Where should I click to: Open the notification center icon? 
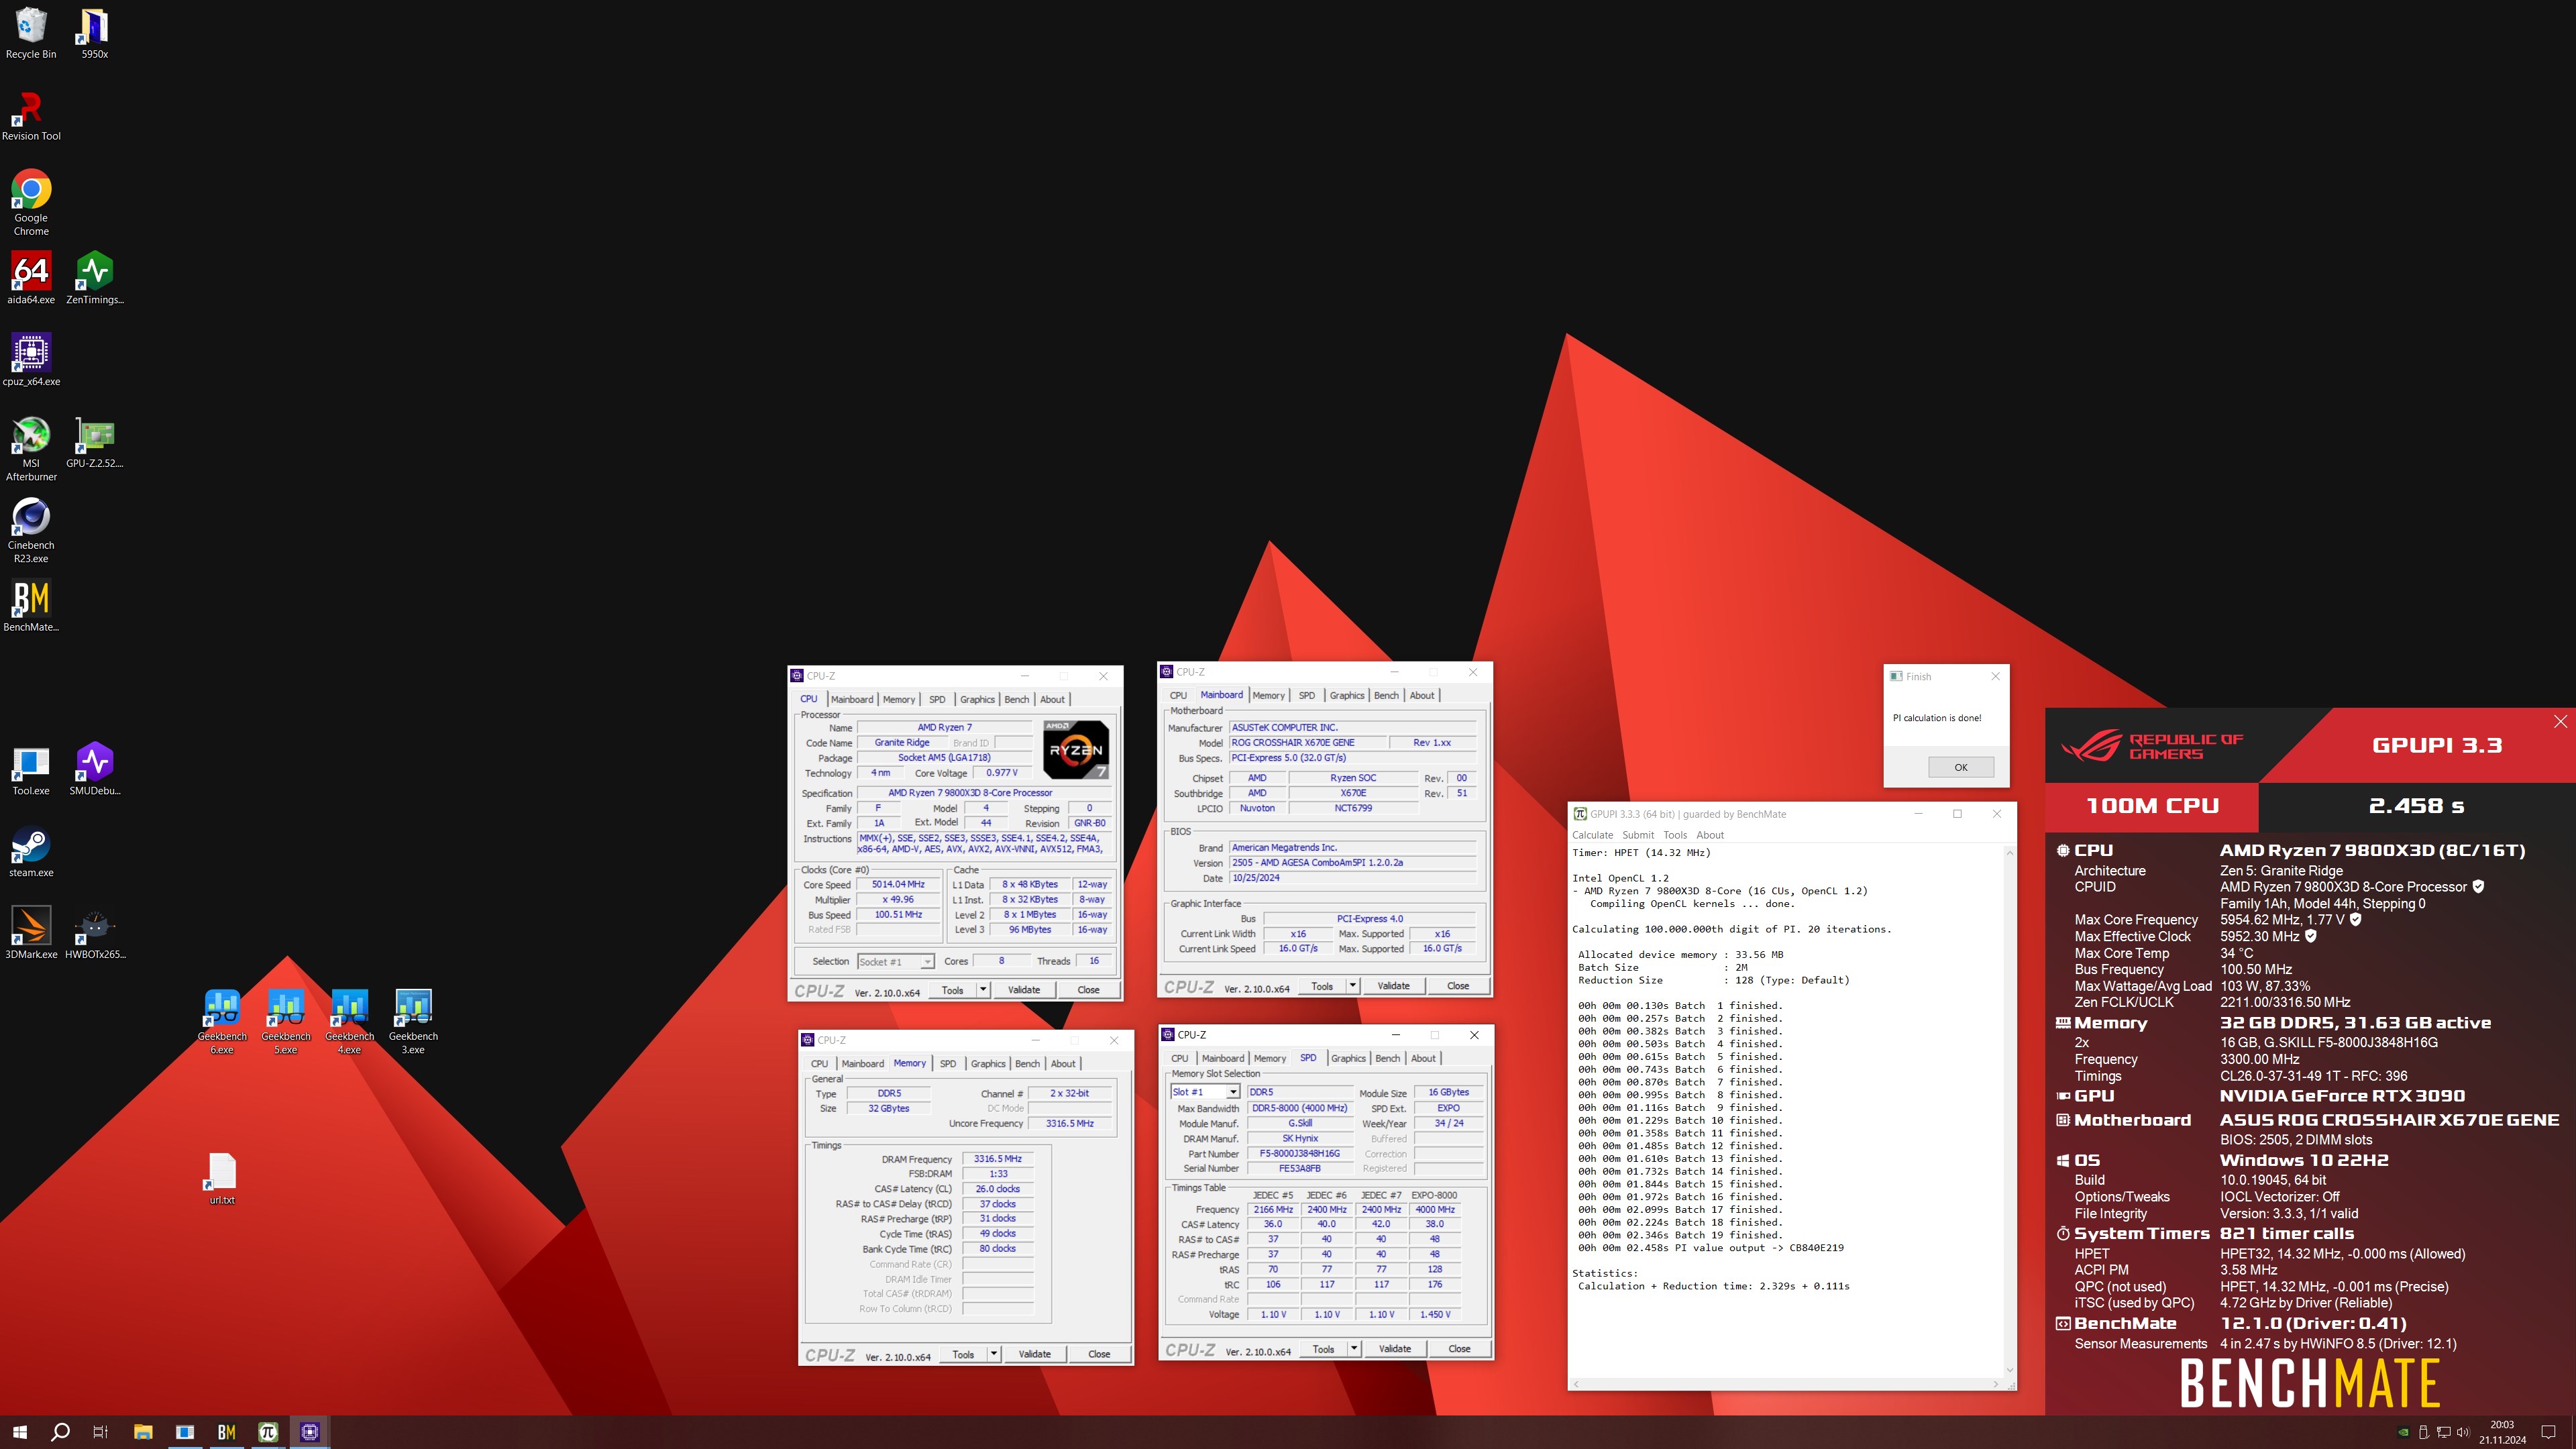click(2549, 1432)
